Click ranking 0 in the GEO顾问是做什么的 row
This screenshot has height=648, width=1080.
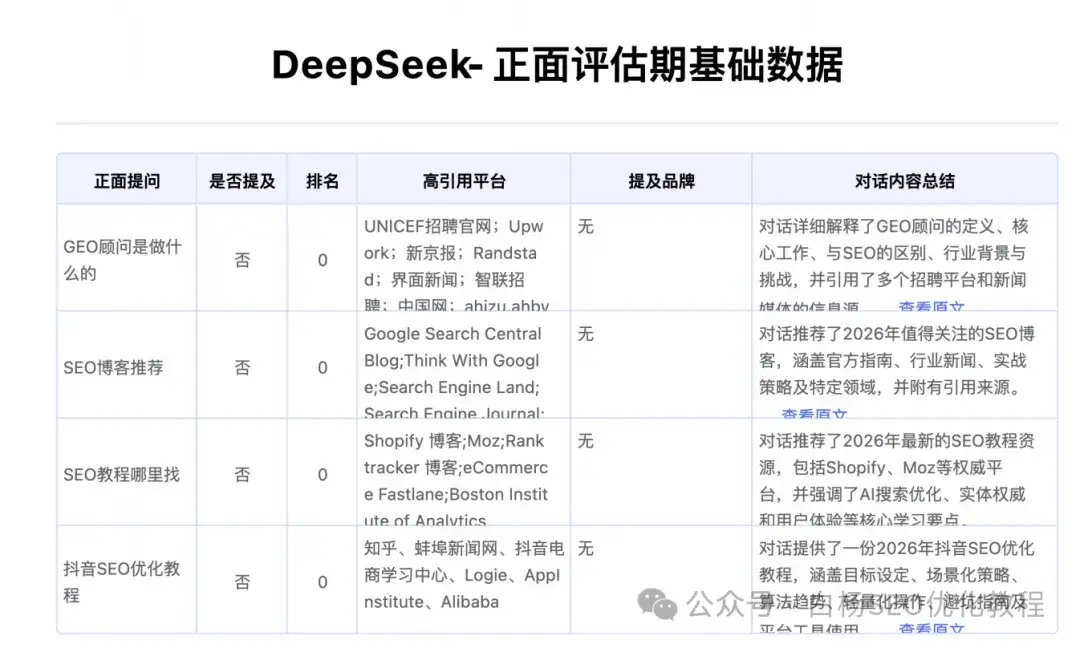(322, 260)
